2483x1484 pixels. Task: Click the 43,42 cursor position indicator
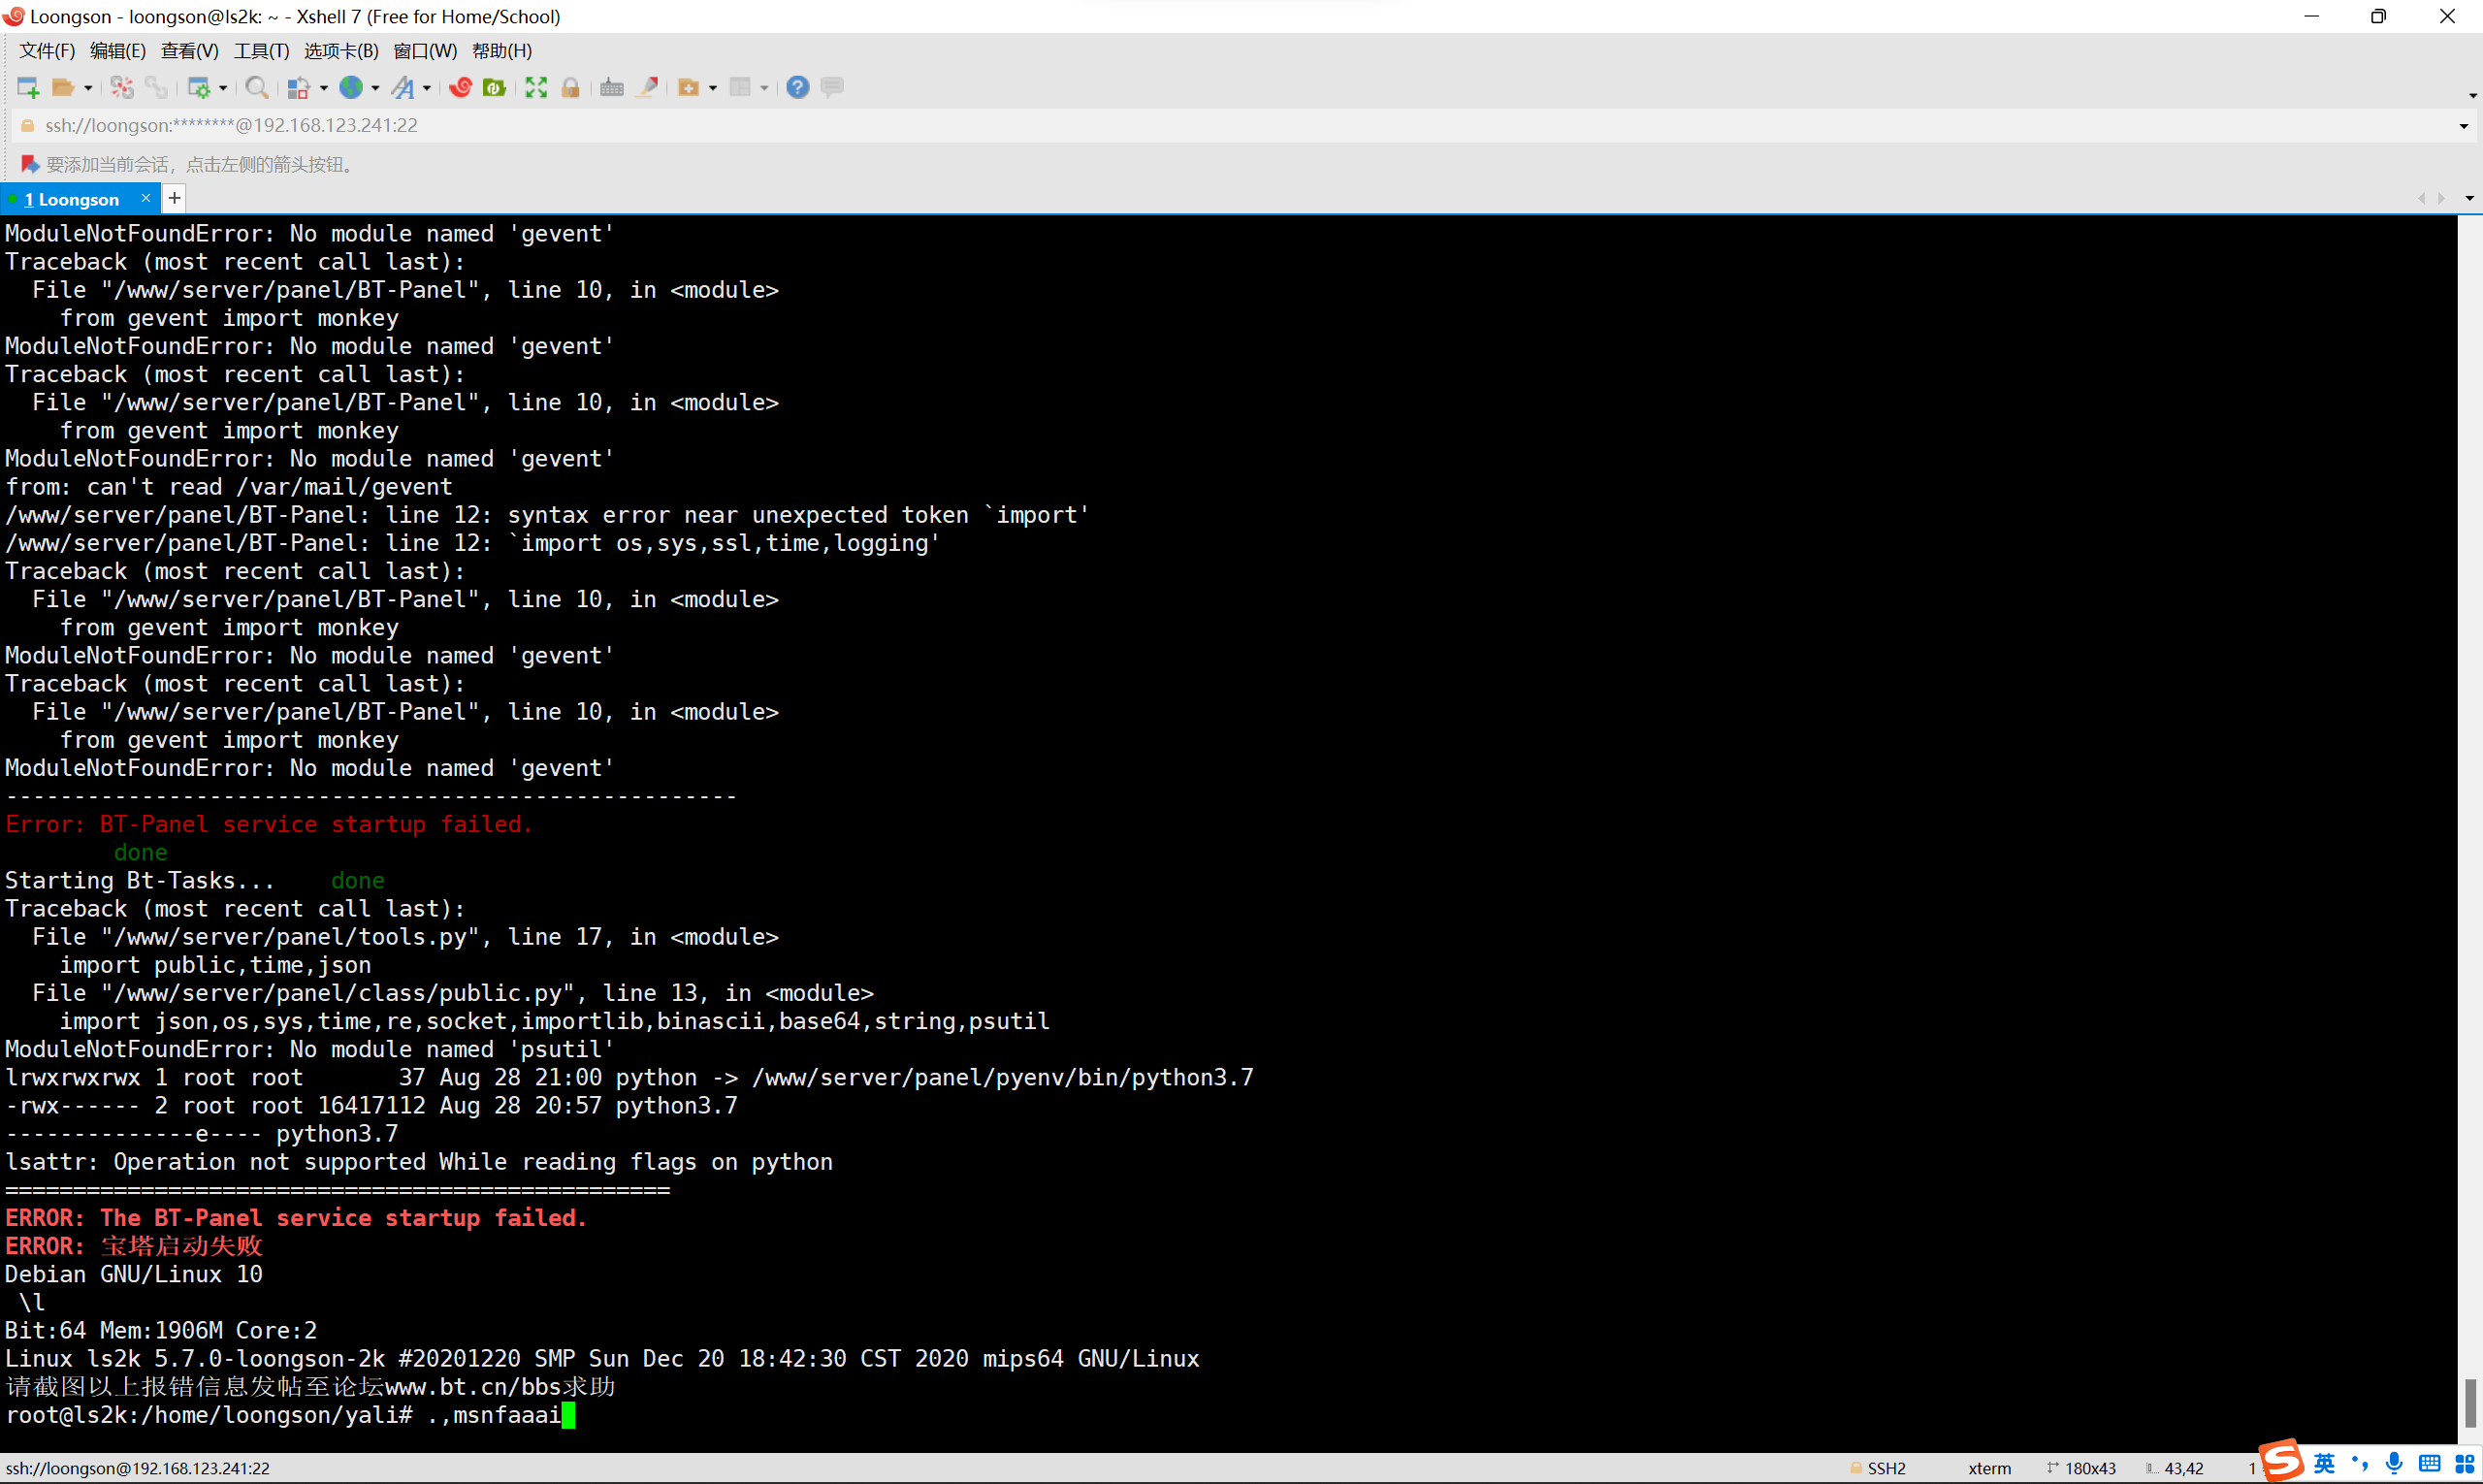[x=2174, y=1468]
